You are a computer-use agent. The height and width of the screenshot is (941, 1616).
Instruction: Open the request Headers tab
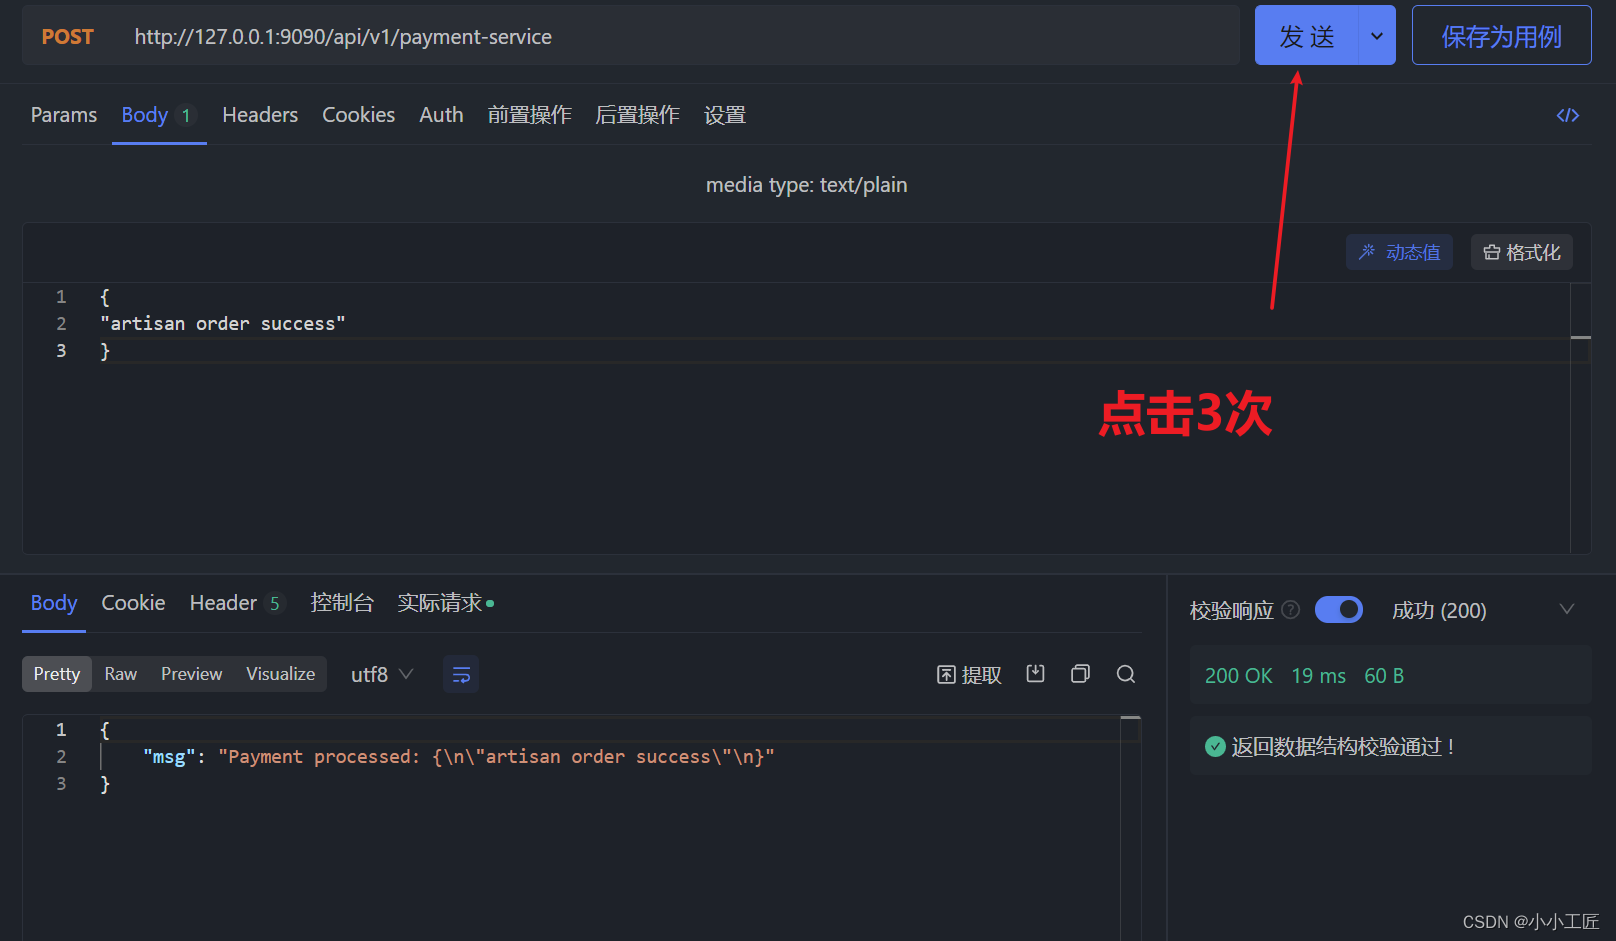(x=260, y=115)
